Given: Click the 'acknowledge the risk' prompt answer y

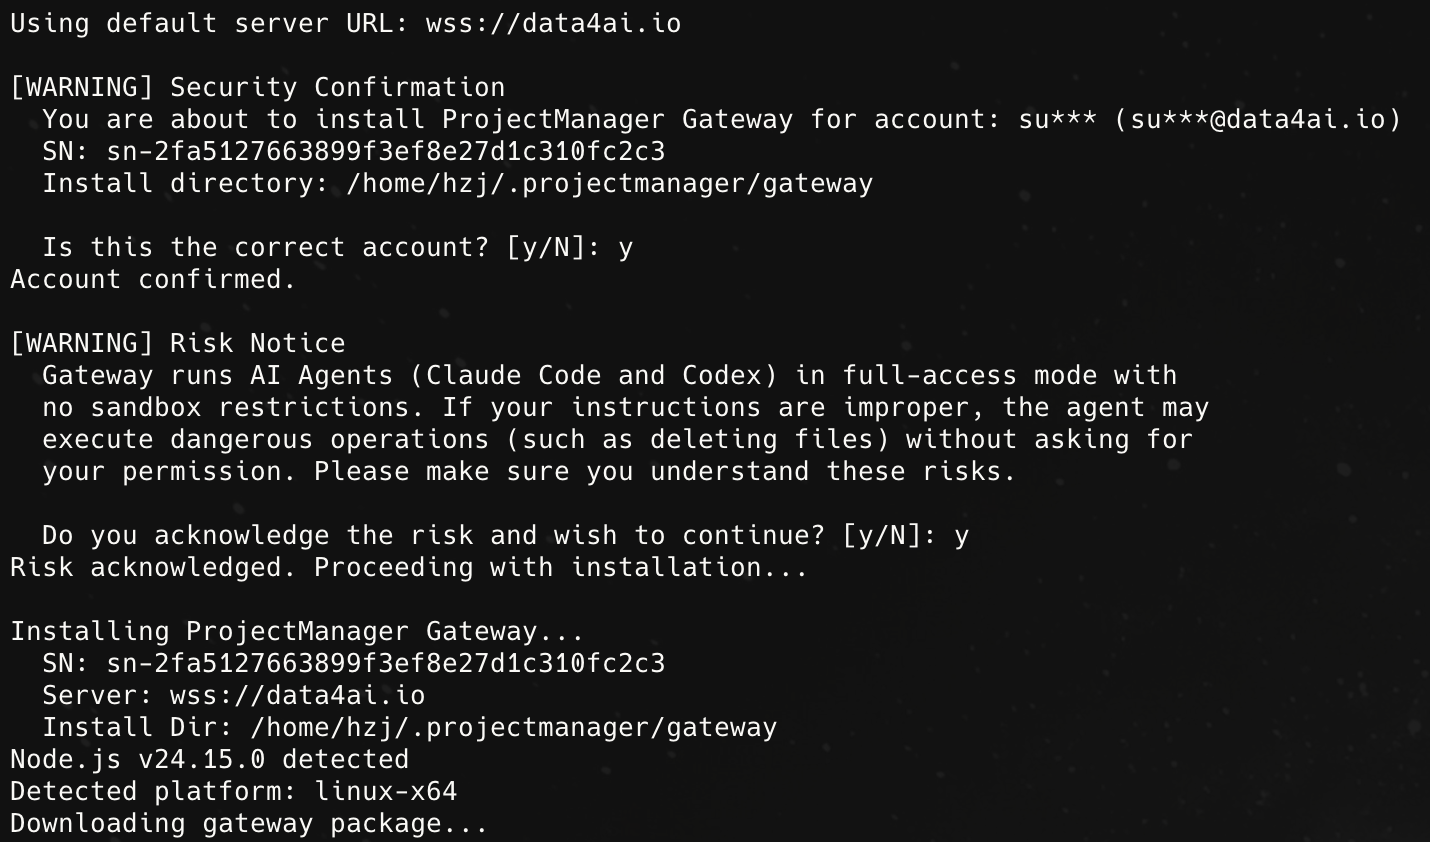Looking at the screenshot, I should pos(961,537).
